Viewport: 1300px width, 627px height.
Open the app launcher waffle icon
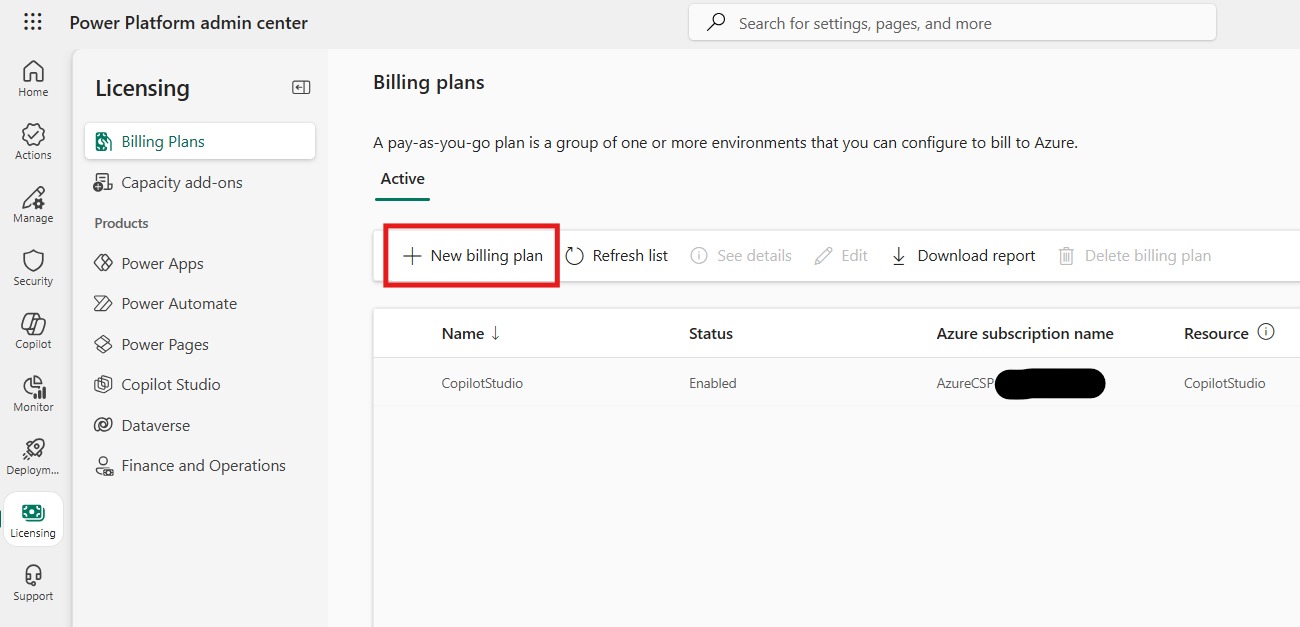32,22
